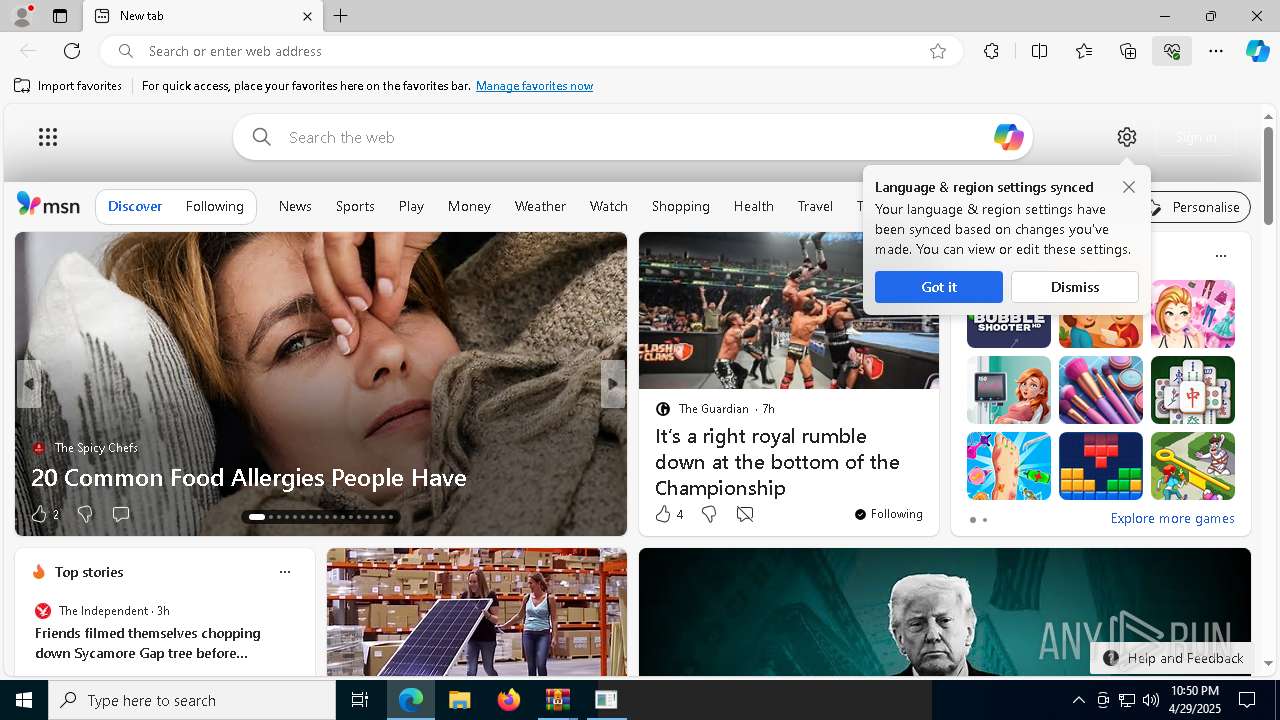The width and height of the screenshot is (1280, 720).
Task: Click Got it in sync popup
Action: (x=939, y=287)
